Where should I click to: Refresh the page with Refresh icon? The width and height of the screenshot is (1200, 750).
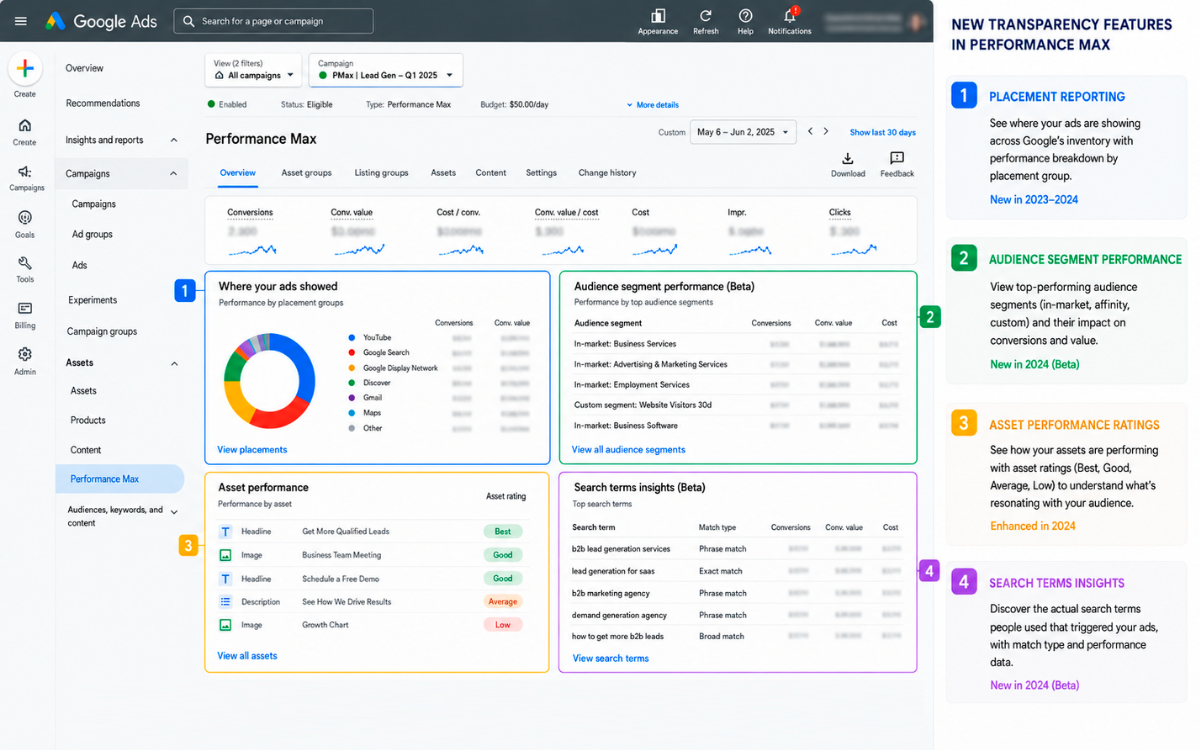tap(705, 16)
